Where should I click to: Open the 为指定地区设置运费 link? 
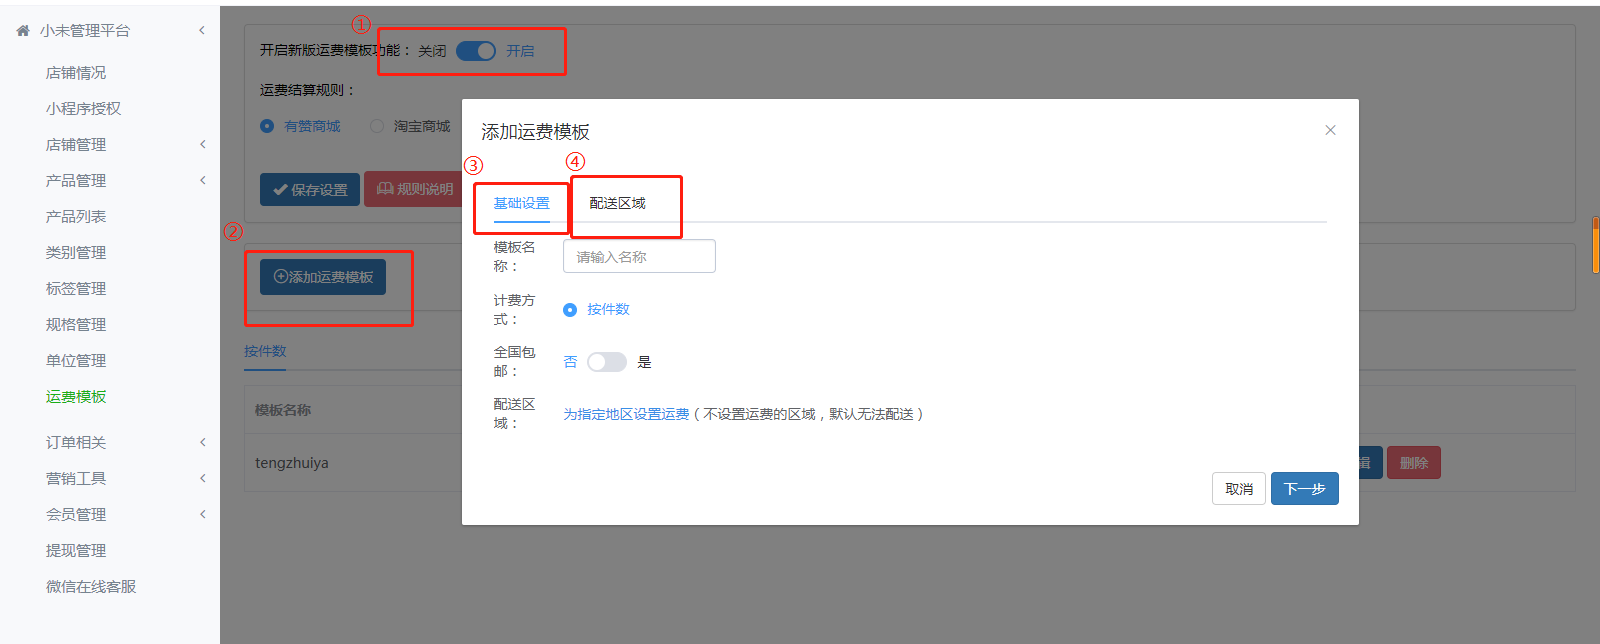(x=626, y=414)
